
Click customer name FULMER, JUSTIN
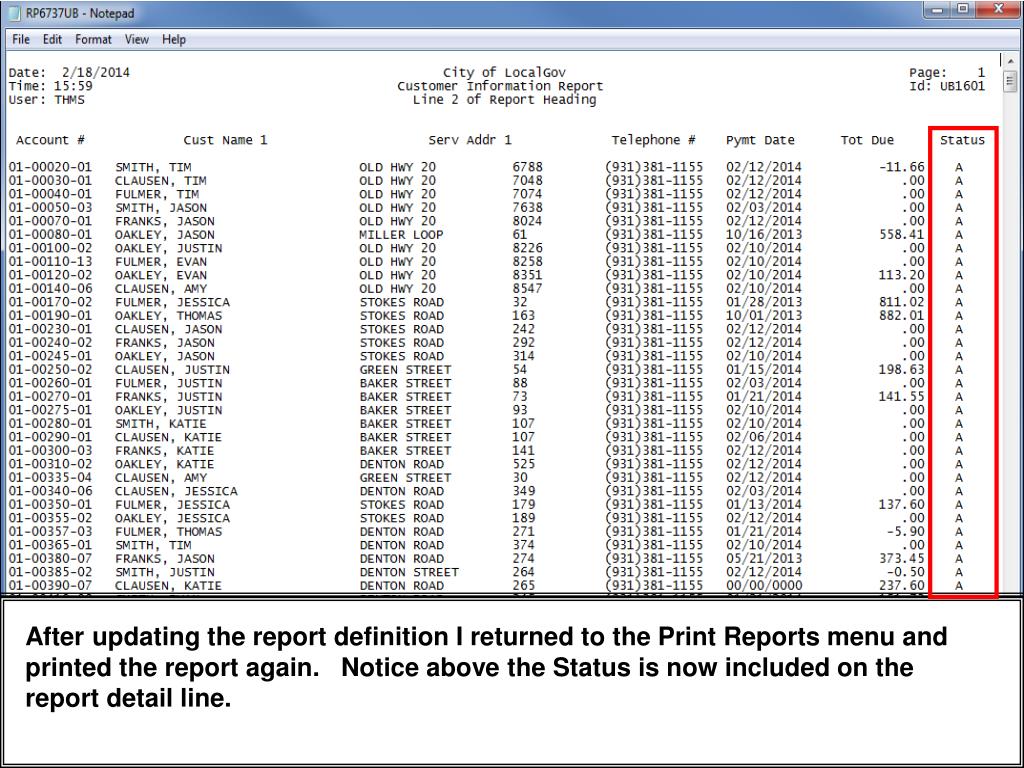[x=168, y=383]
